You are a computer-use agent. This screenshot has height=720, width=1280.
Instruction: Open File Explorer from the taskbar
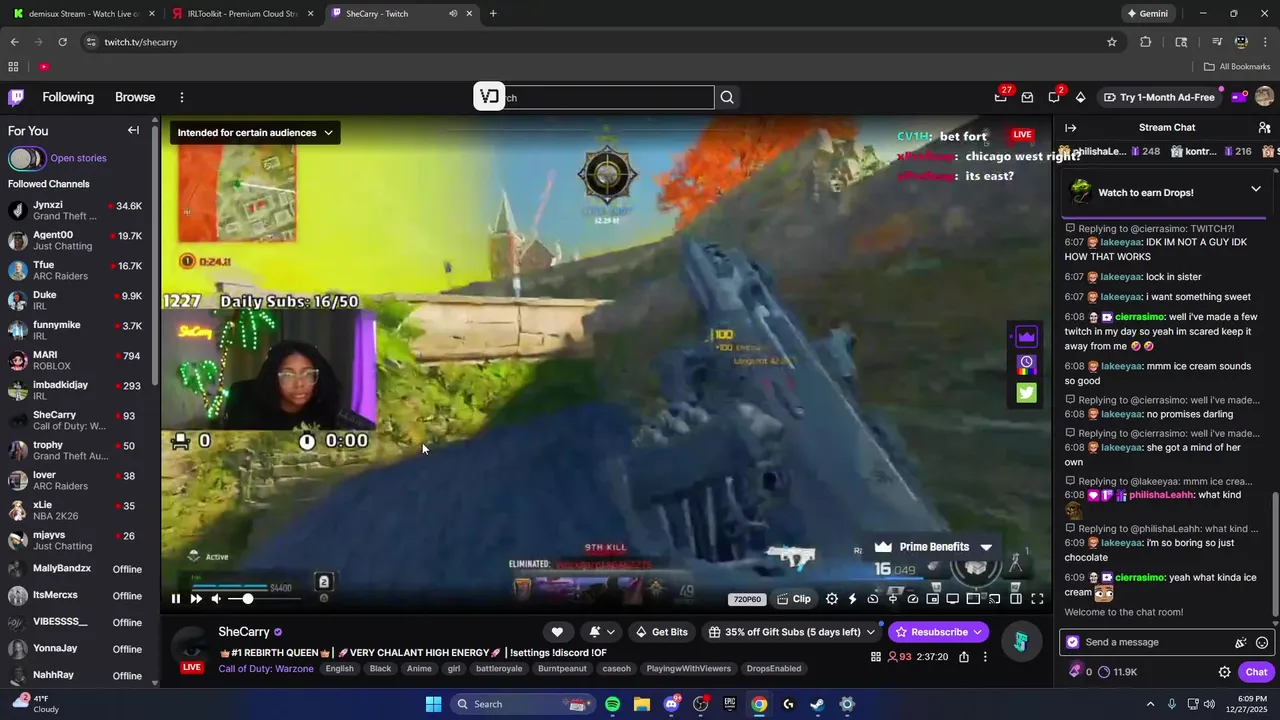point(641,704)
